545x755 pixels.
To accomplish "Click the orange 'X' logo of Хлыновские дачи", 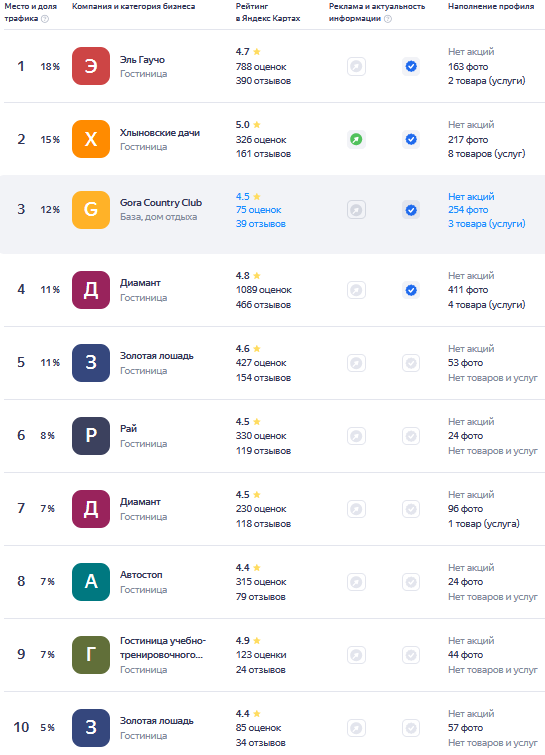I will pos(91,139).
